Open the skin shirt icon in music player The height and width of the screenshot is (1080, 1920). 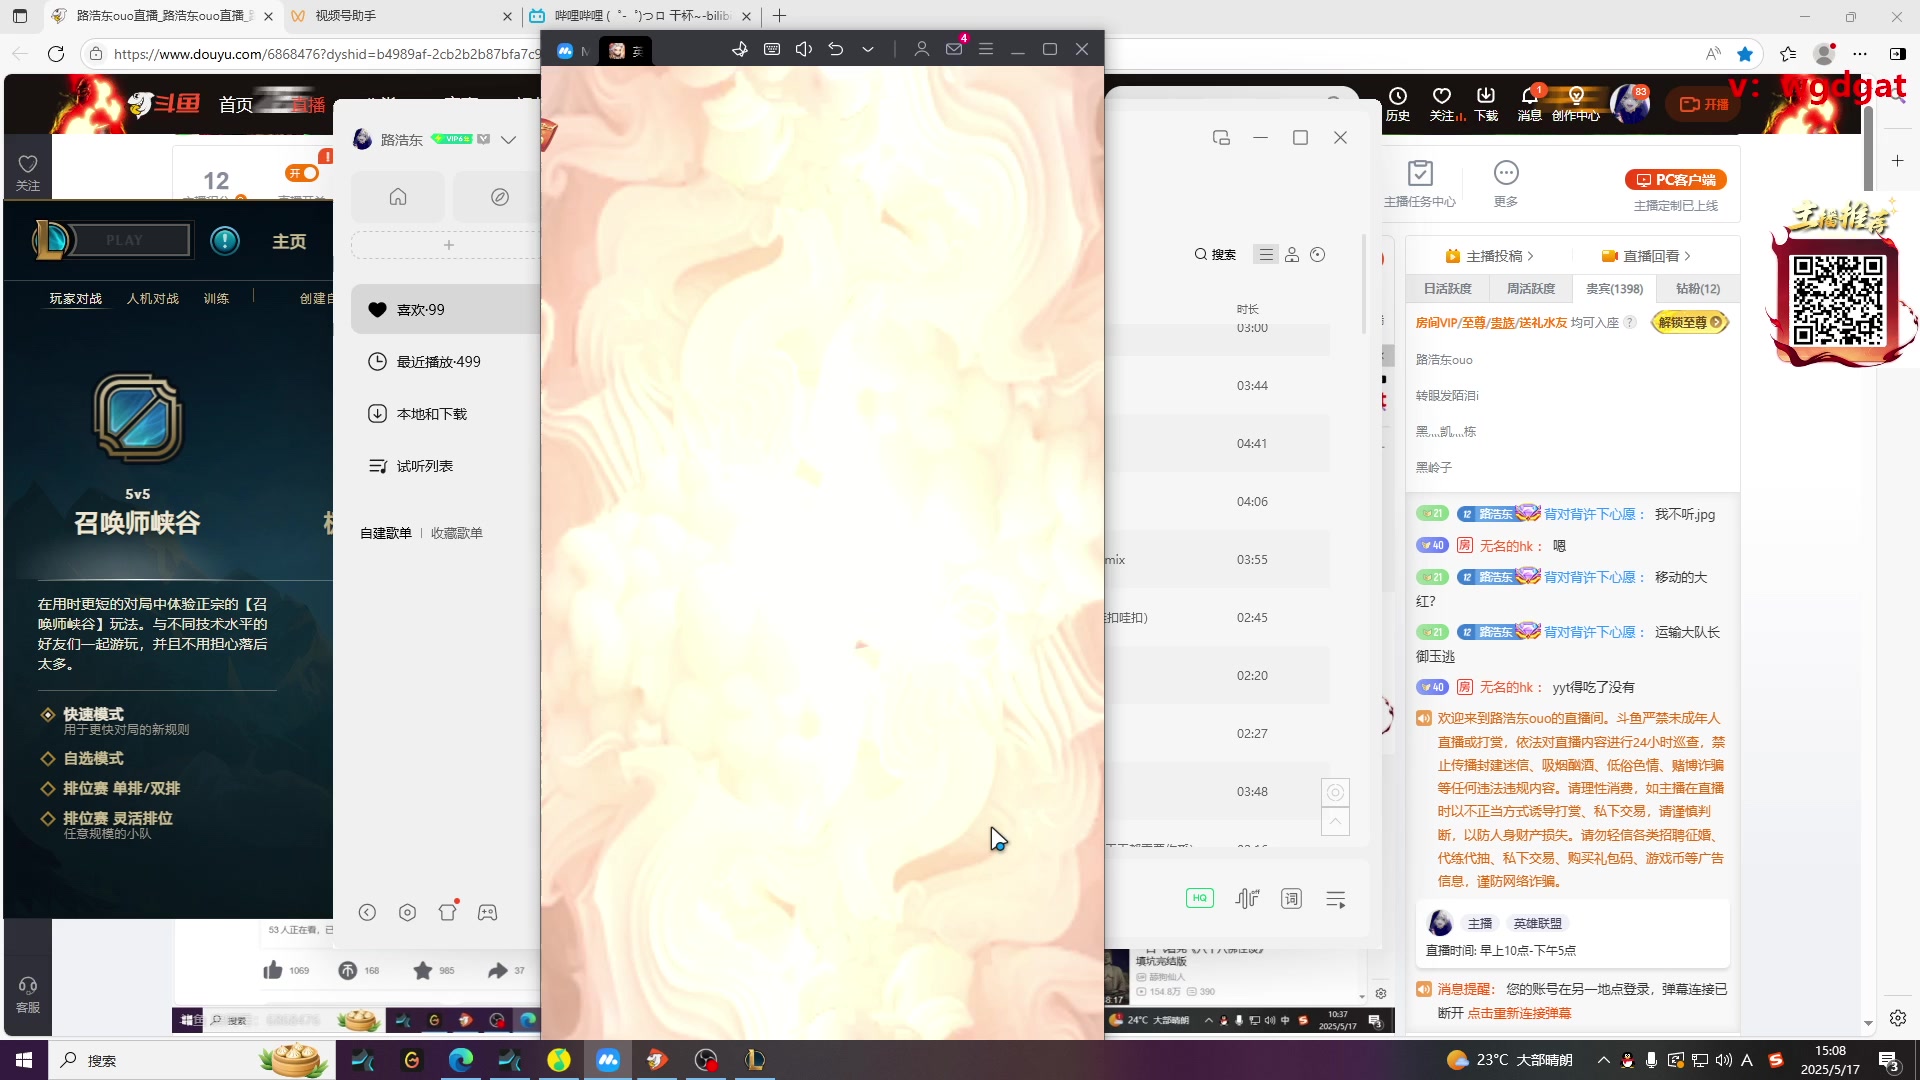point(447,912)
